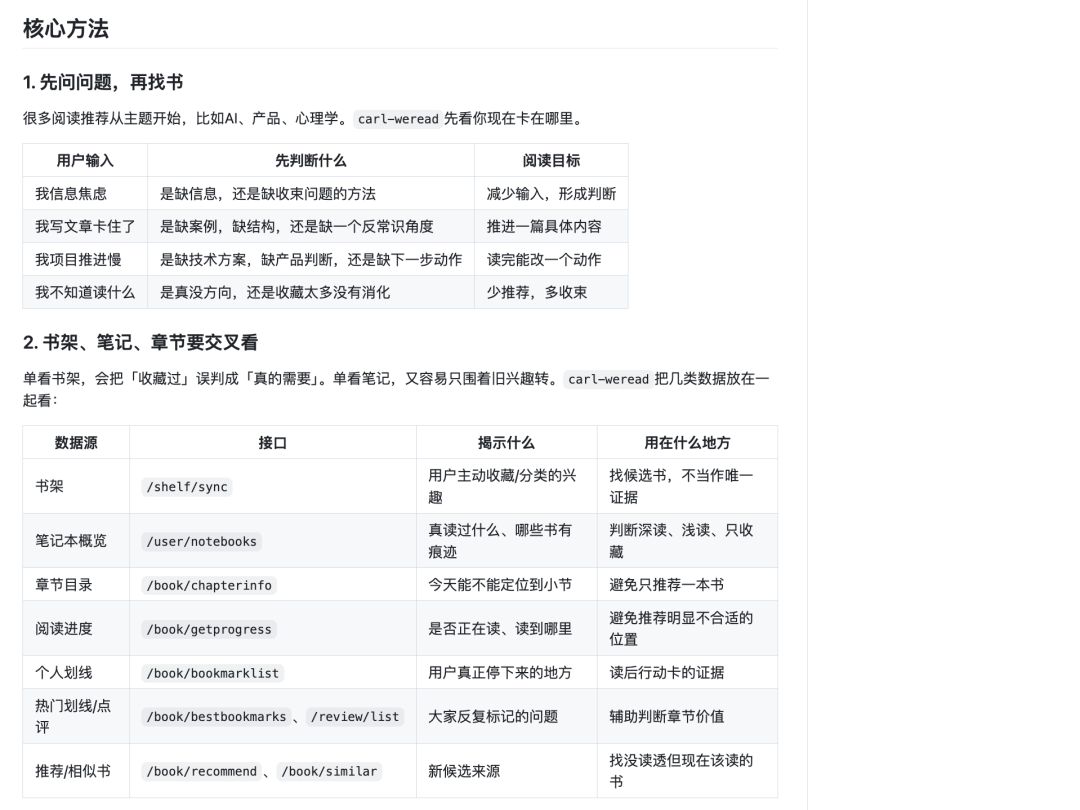The height and width of the screenshot is (810, 1080).
Task: Select cell 章节目录
Action: 76,585
